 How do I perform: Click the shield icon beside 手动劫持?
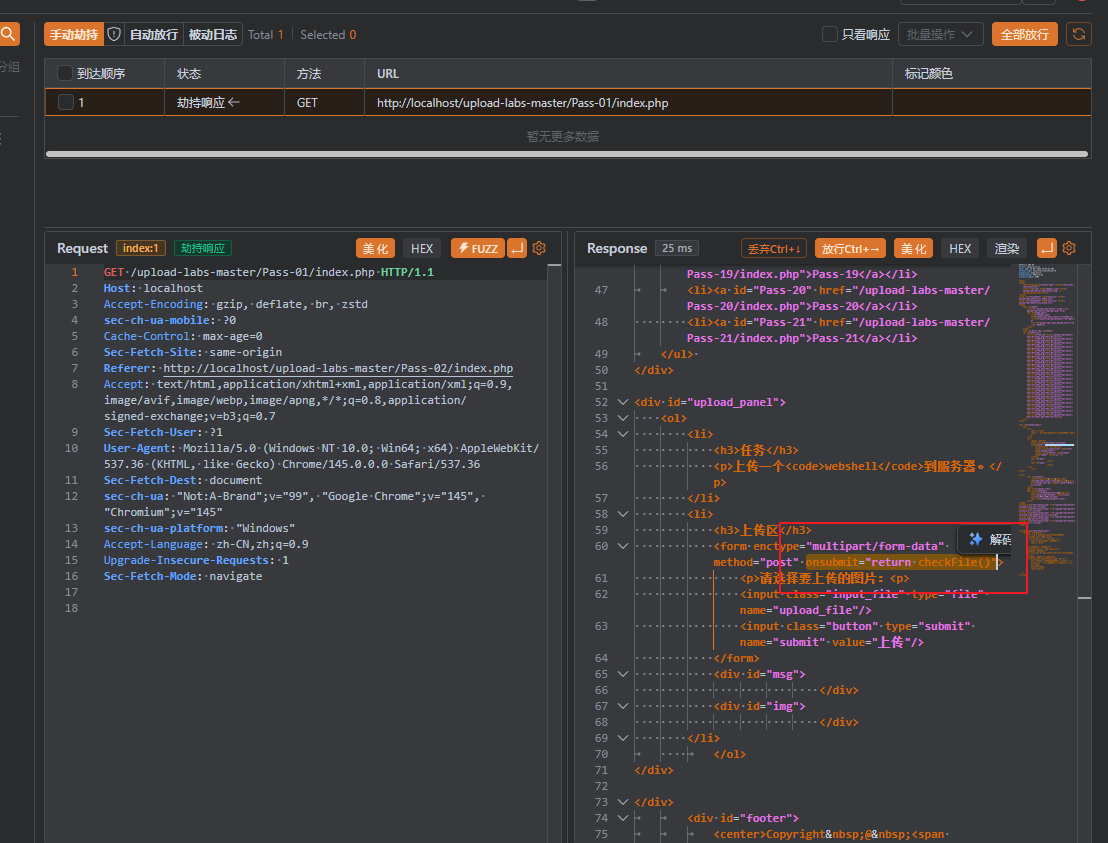114,34
